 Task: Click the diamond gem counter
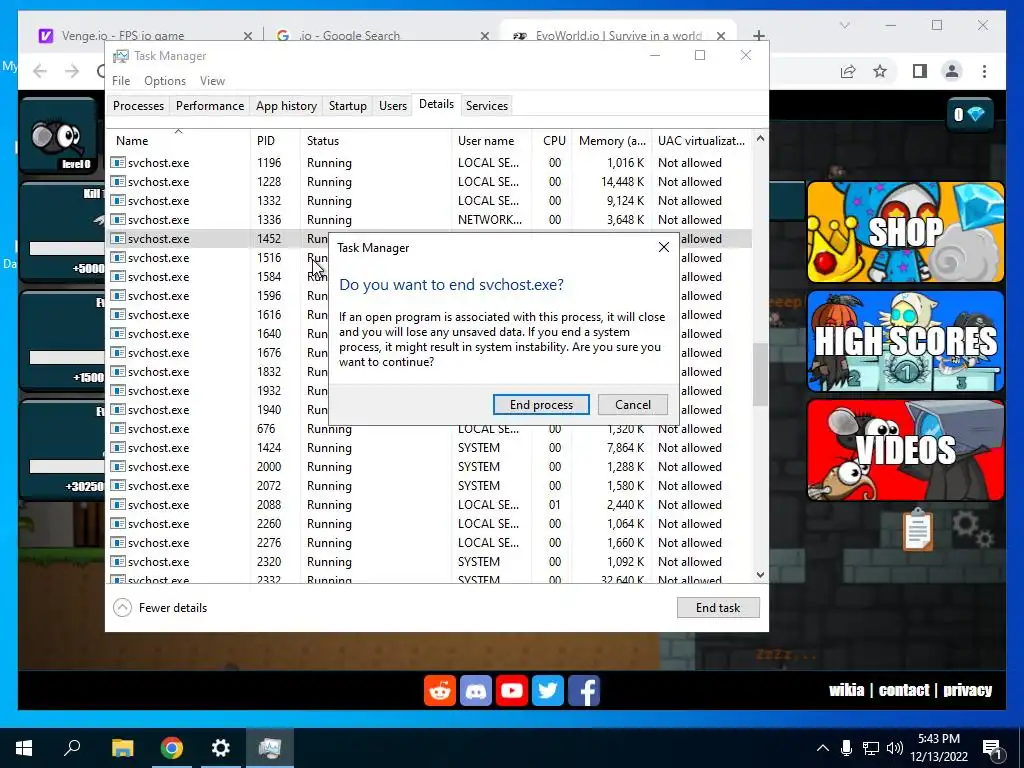coord(970,115)
